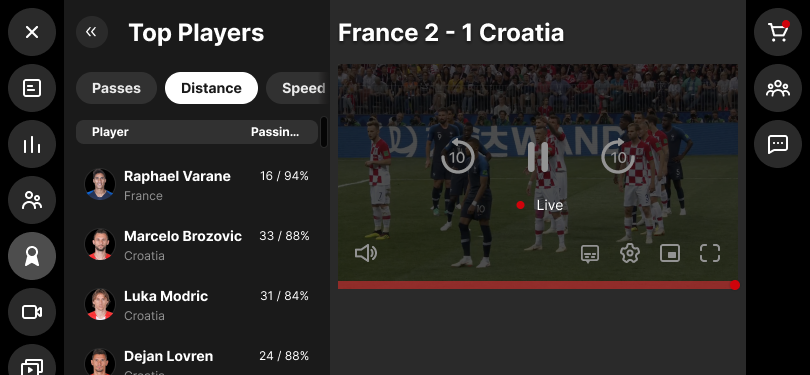Collapse the Top Players panel

click(91, 32)
